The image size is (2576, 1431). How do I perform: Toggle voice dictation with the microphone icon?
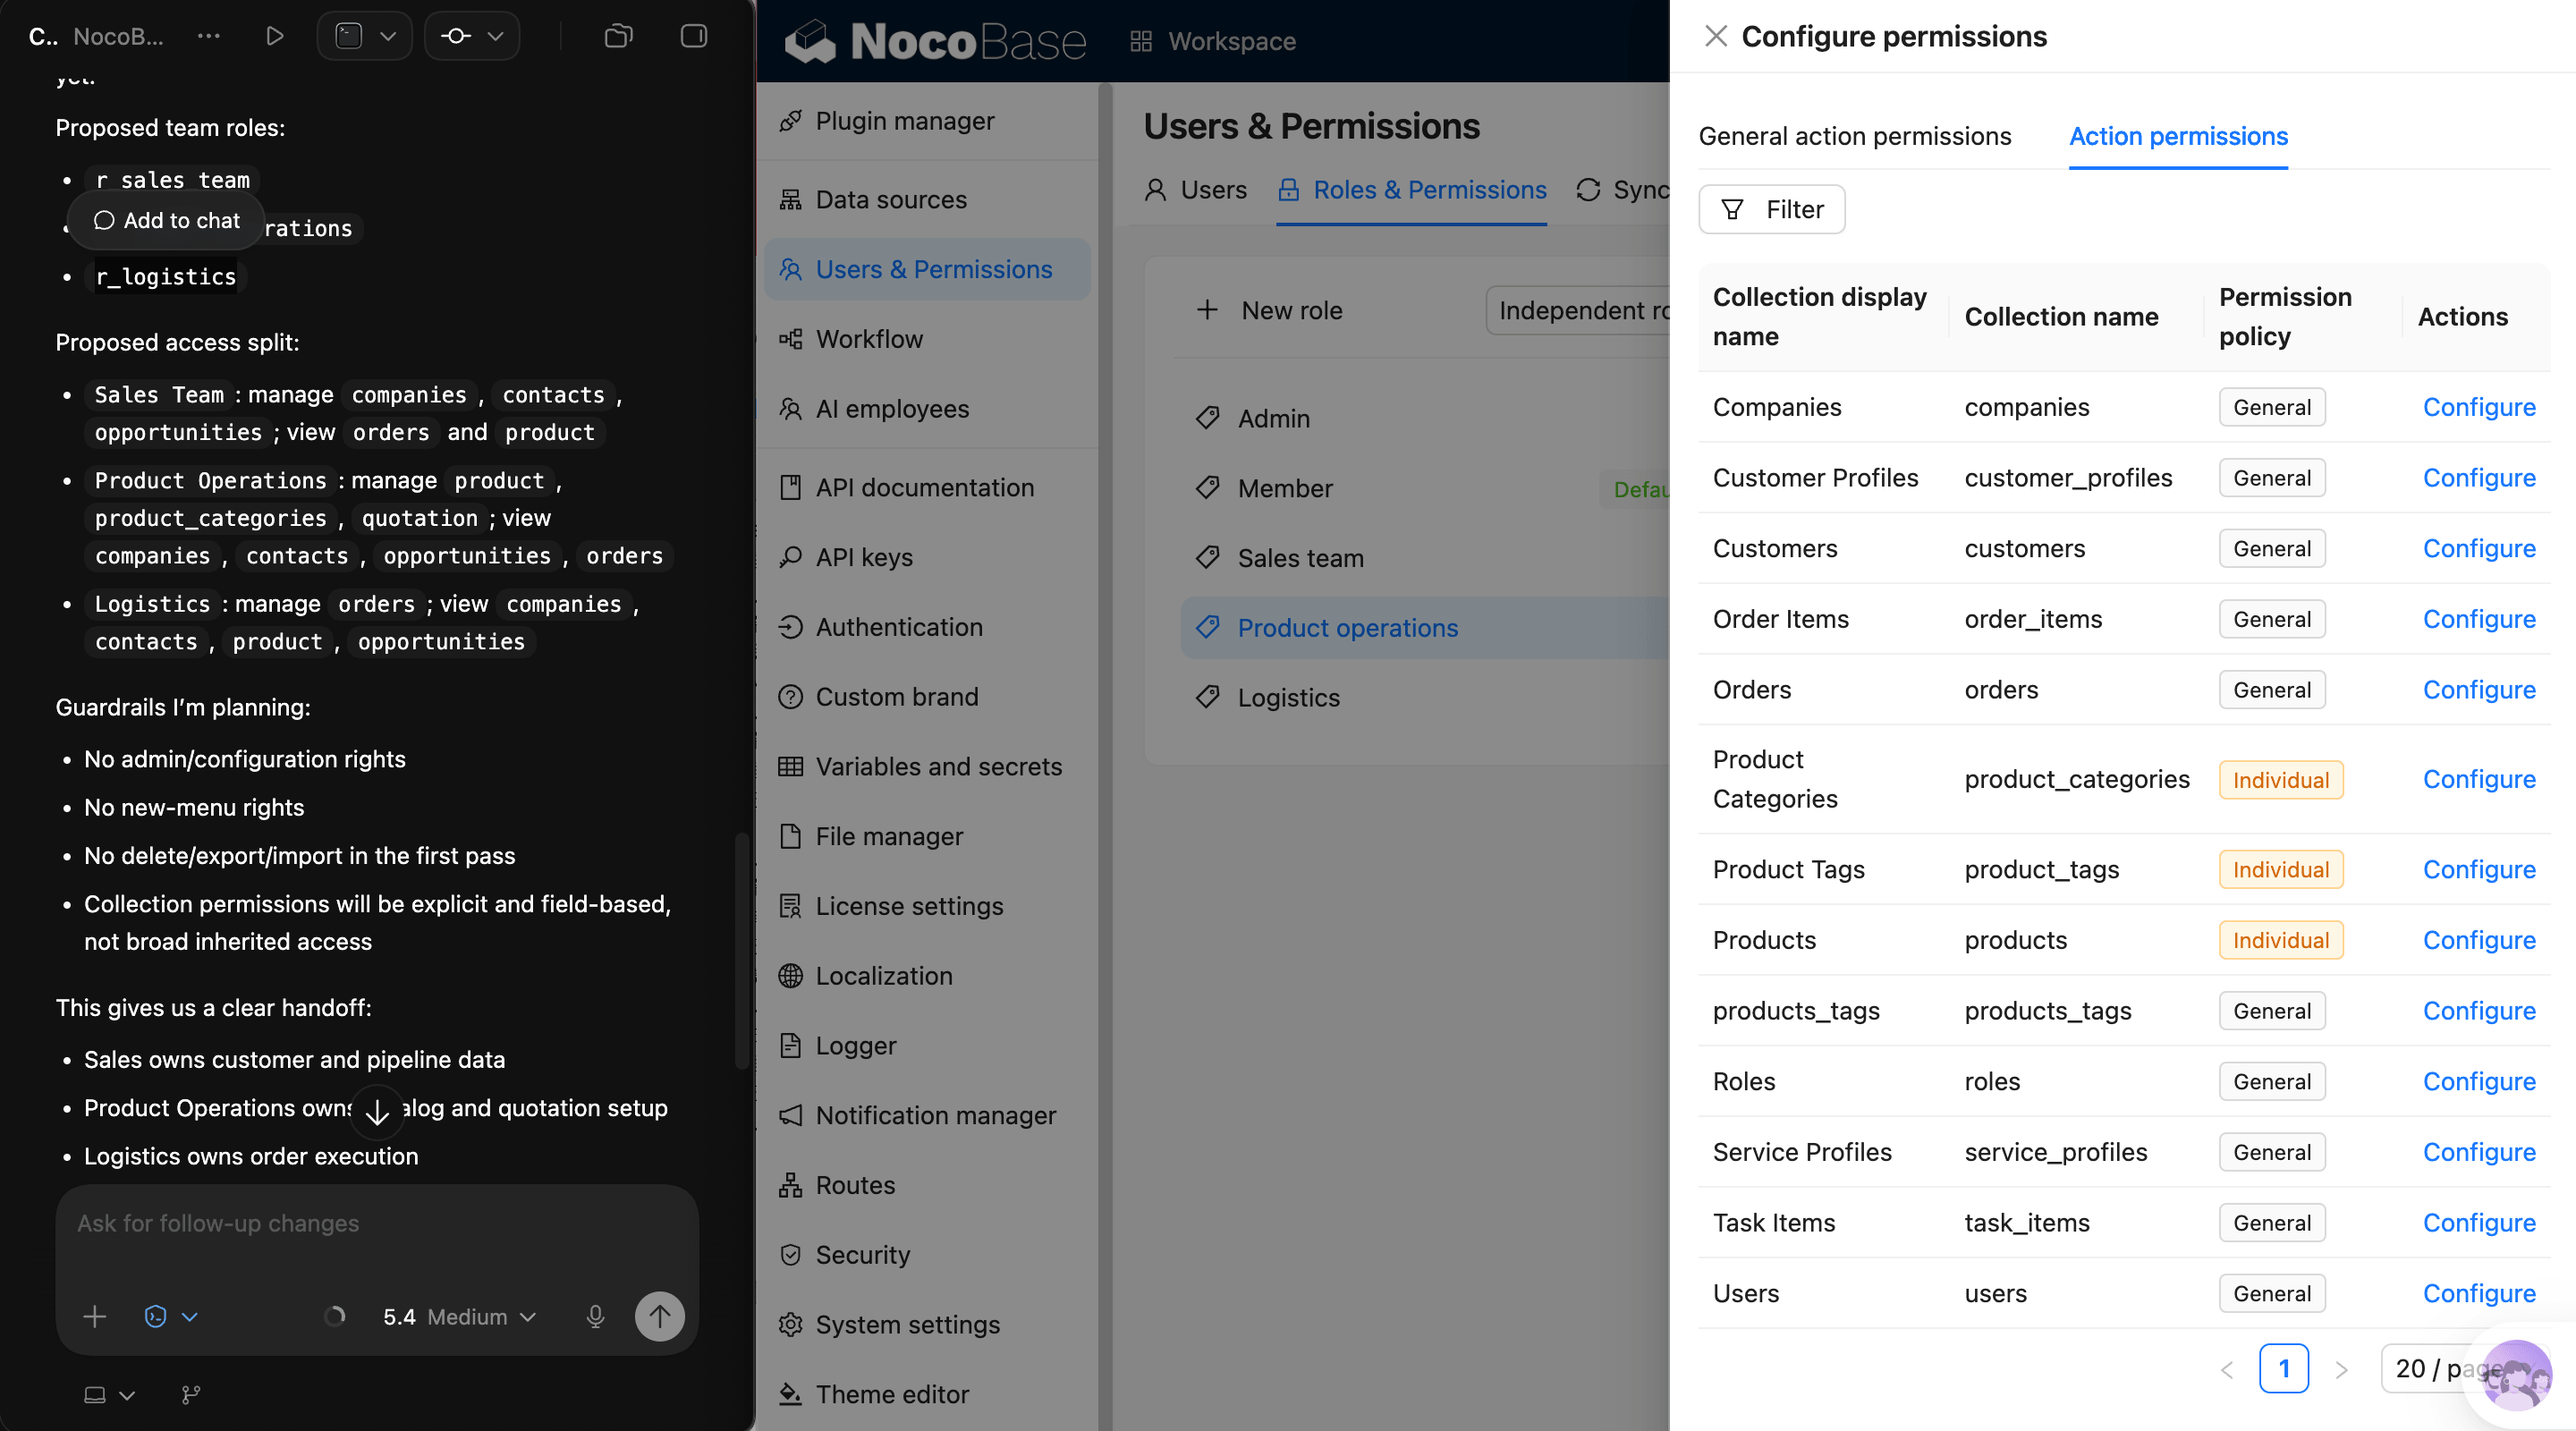click(596, 1316)
